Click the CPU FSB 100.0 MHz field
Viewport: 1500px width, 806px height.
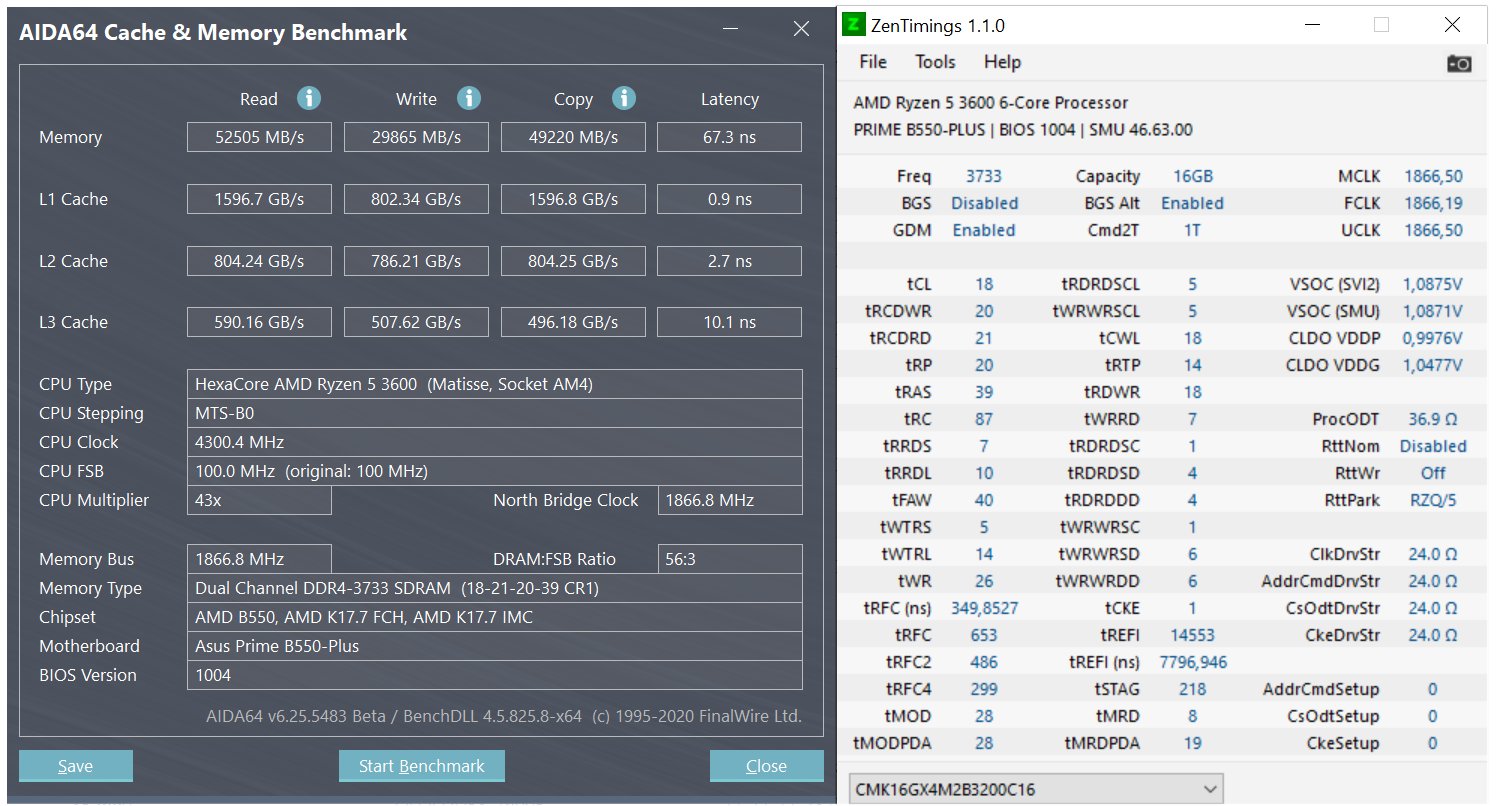tap(495, 471)
